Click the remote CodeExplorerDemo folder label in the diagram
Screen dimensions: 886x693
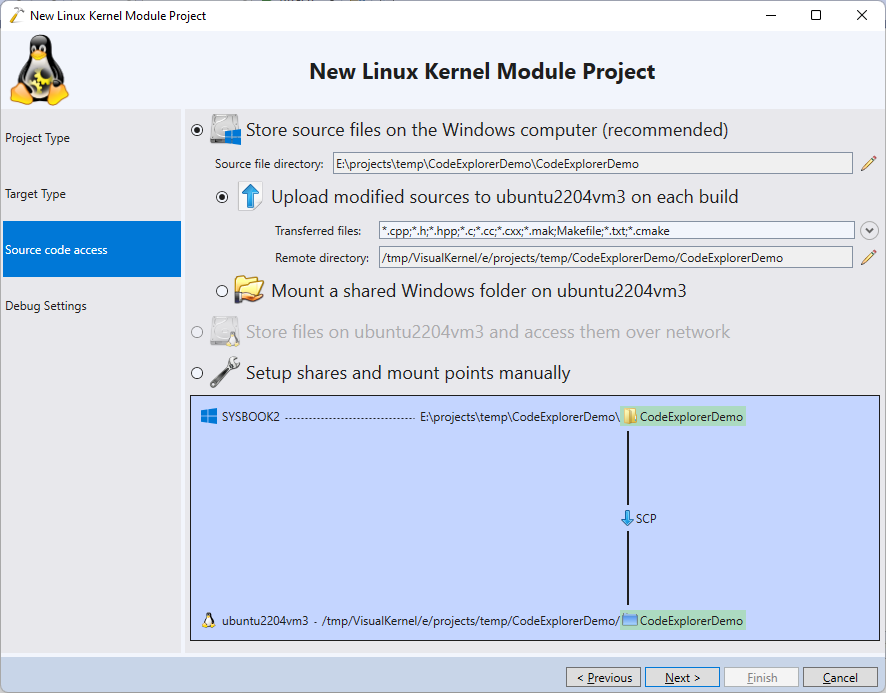691,620
